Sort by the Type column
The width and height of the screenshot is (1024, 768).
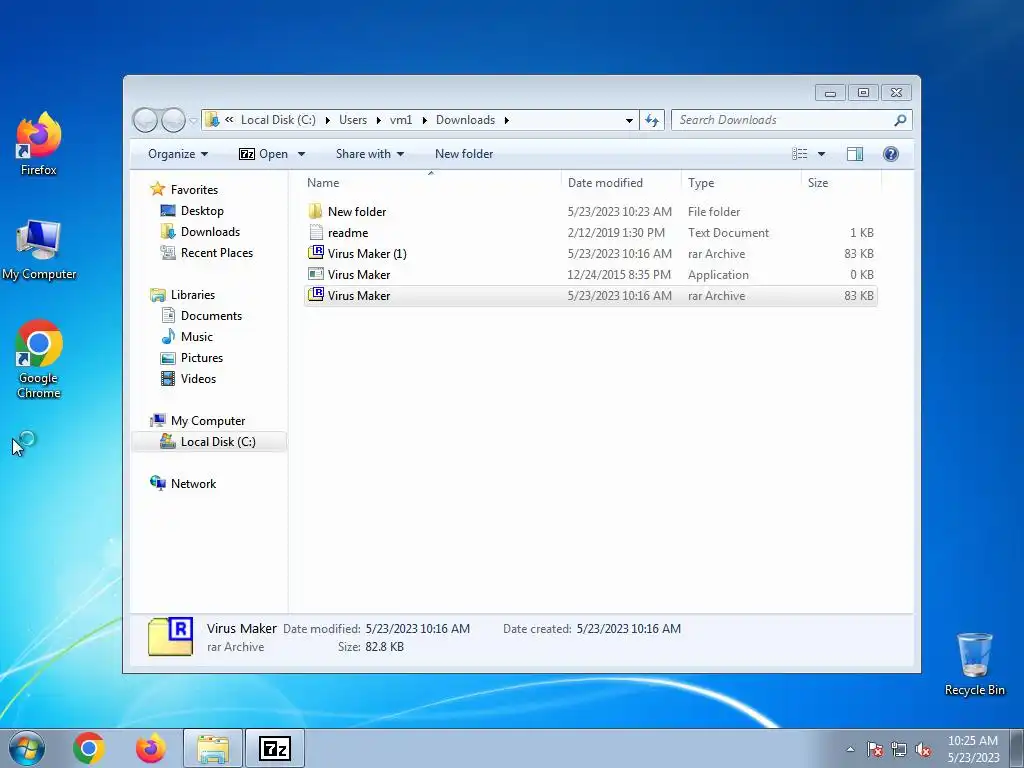pyautogui.click(x=741, y=183)
